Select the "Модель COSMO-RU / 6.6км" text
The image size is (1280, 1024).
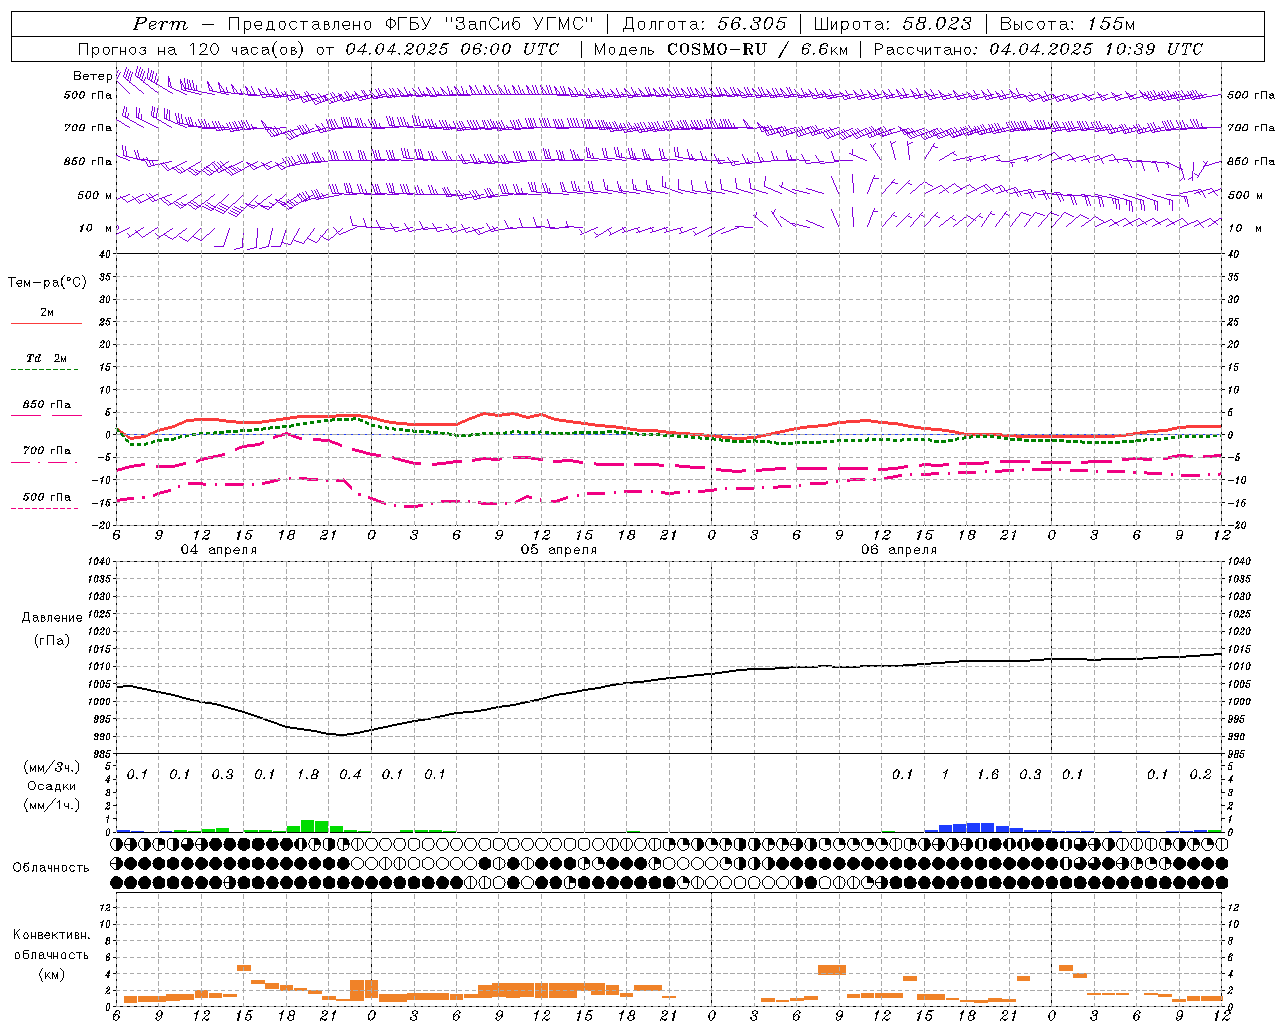720,49
